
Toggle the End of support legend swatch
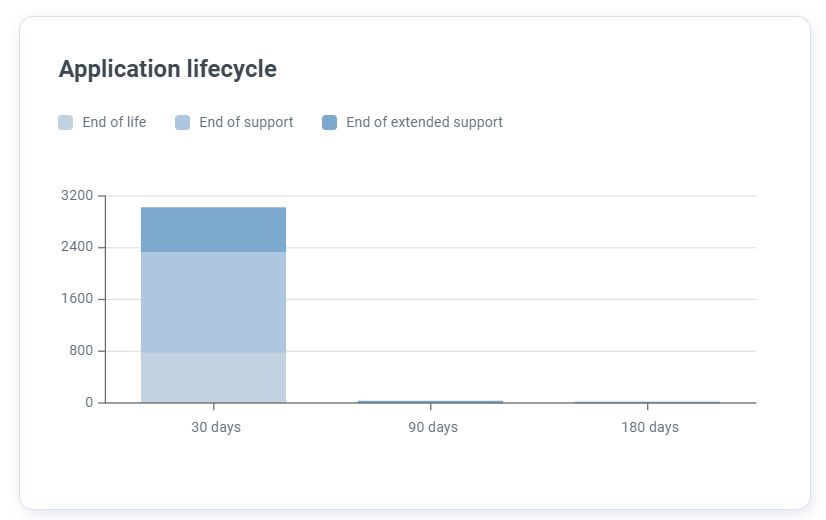pos(182,123)
